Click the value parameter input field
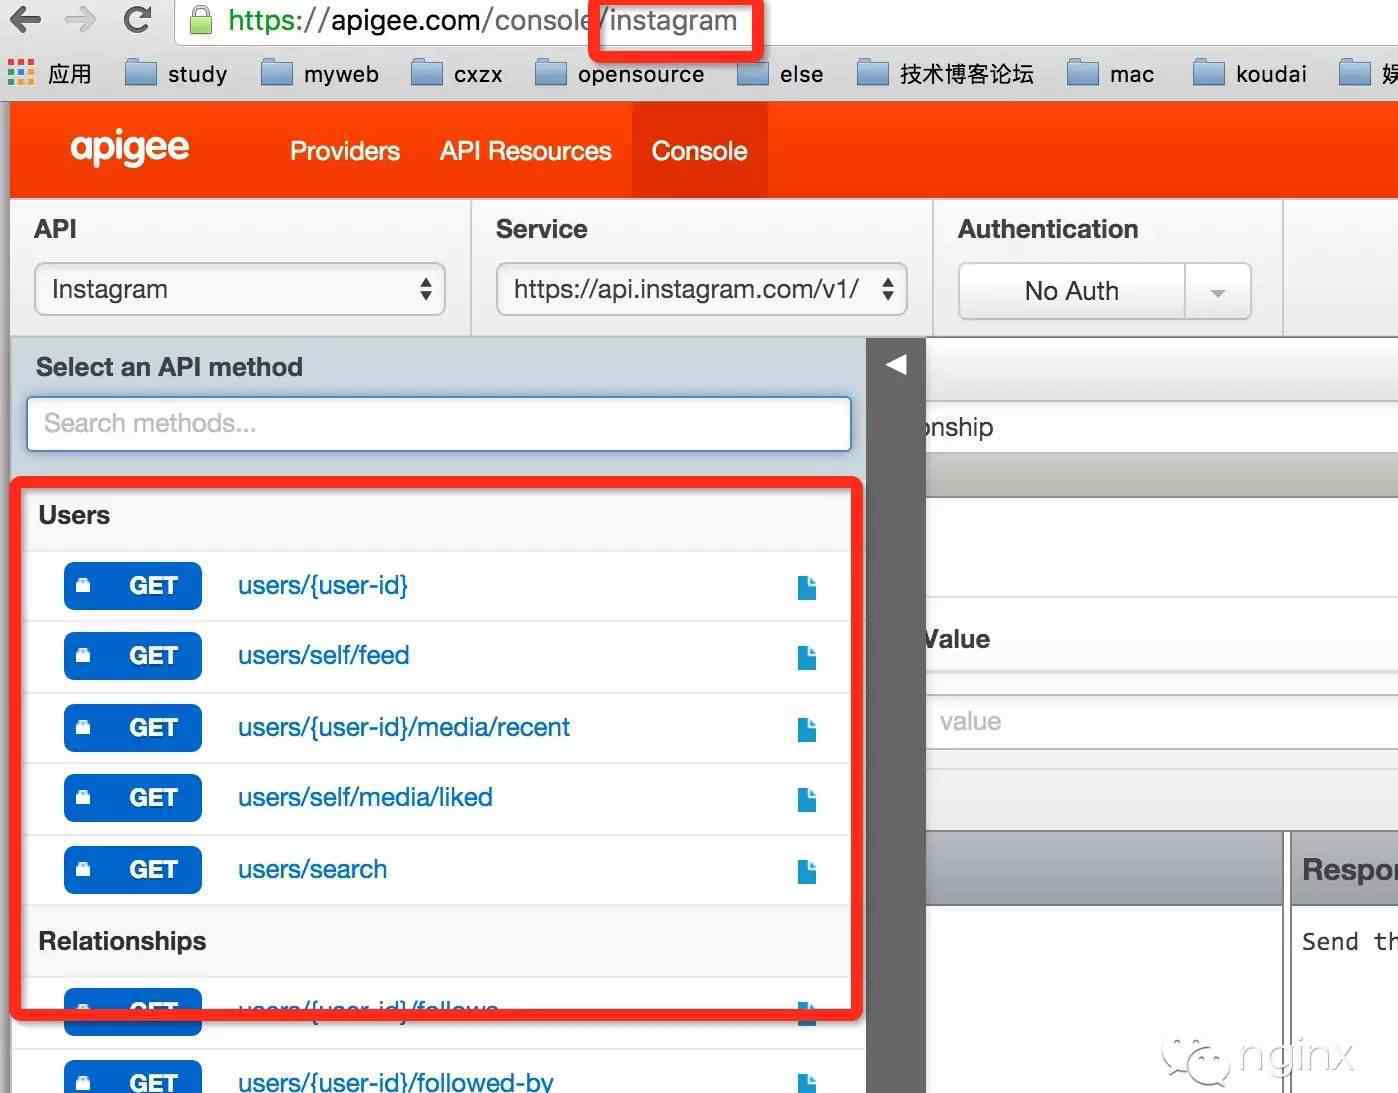 tap(1162, 722)
